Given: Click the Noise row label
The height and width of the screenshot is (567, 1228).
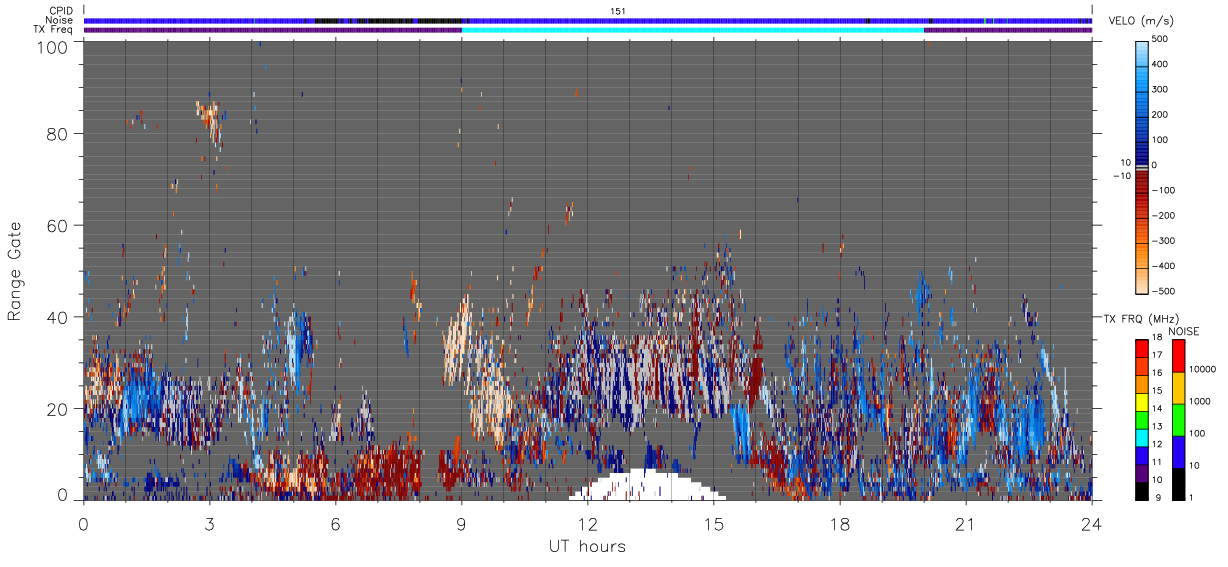Looking at the screenshot, I should pyautogui.click(x=60, y=20).
